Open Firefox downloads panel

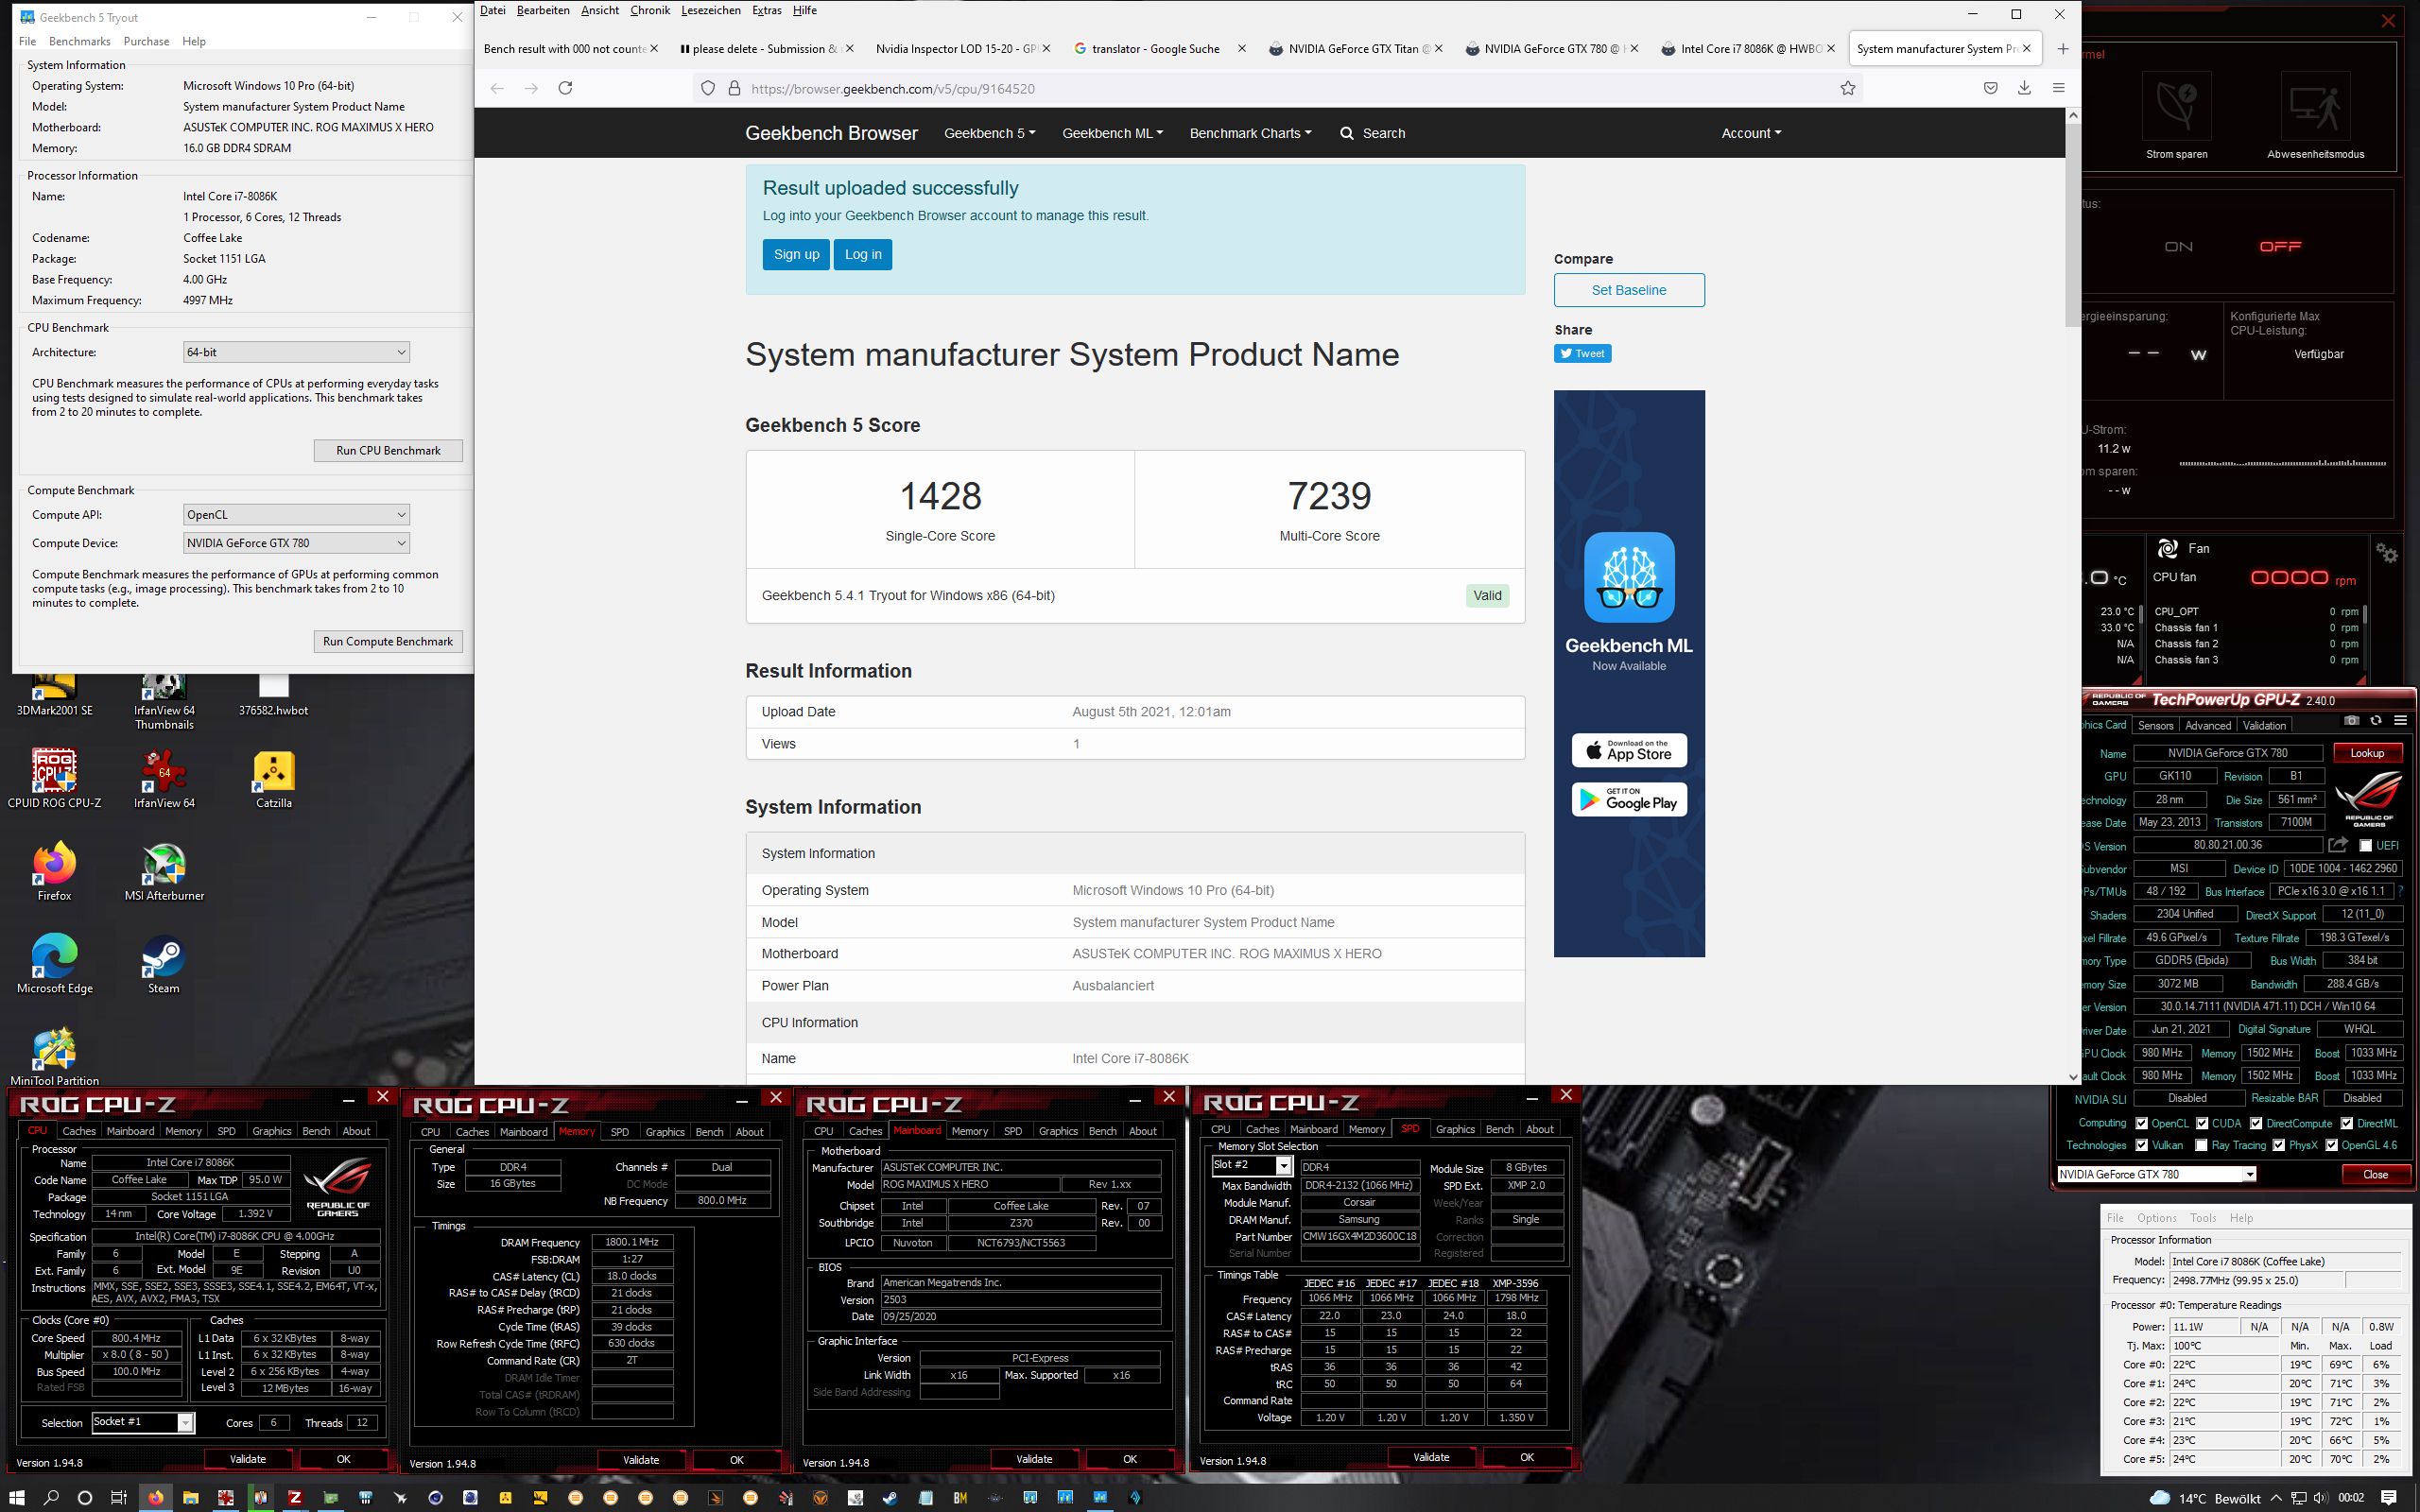tap(2024, 88)
